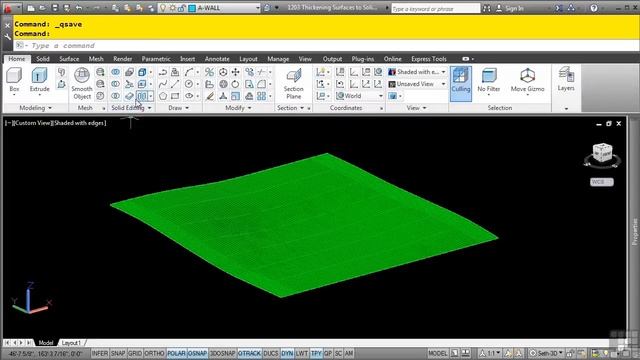640x360 pixels.
Task: Click the command line customize wrench icon
Action: click(7, 37)
